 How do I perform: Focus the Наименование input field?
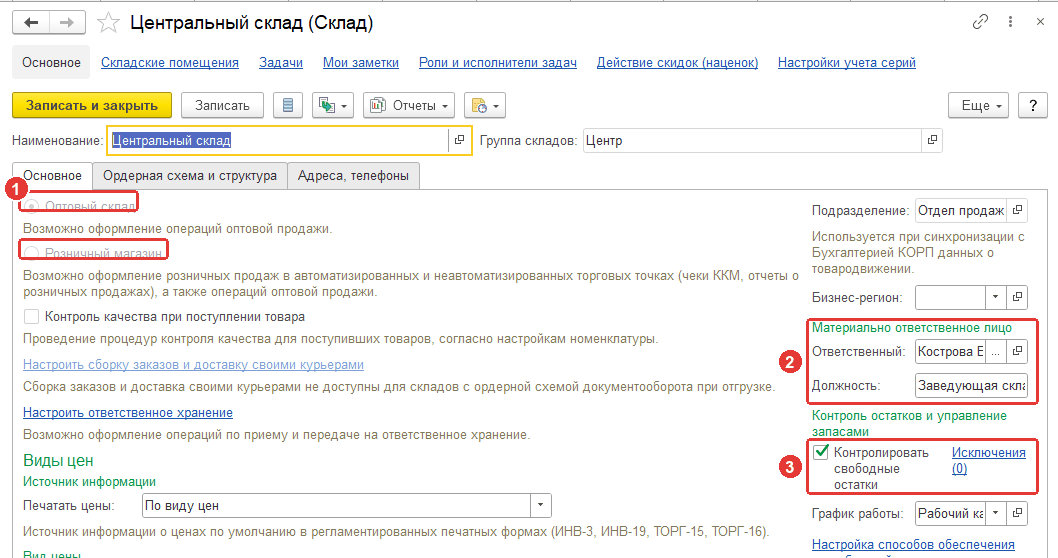278,140
